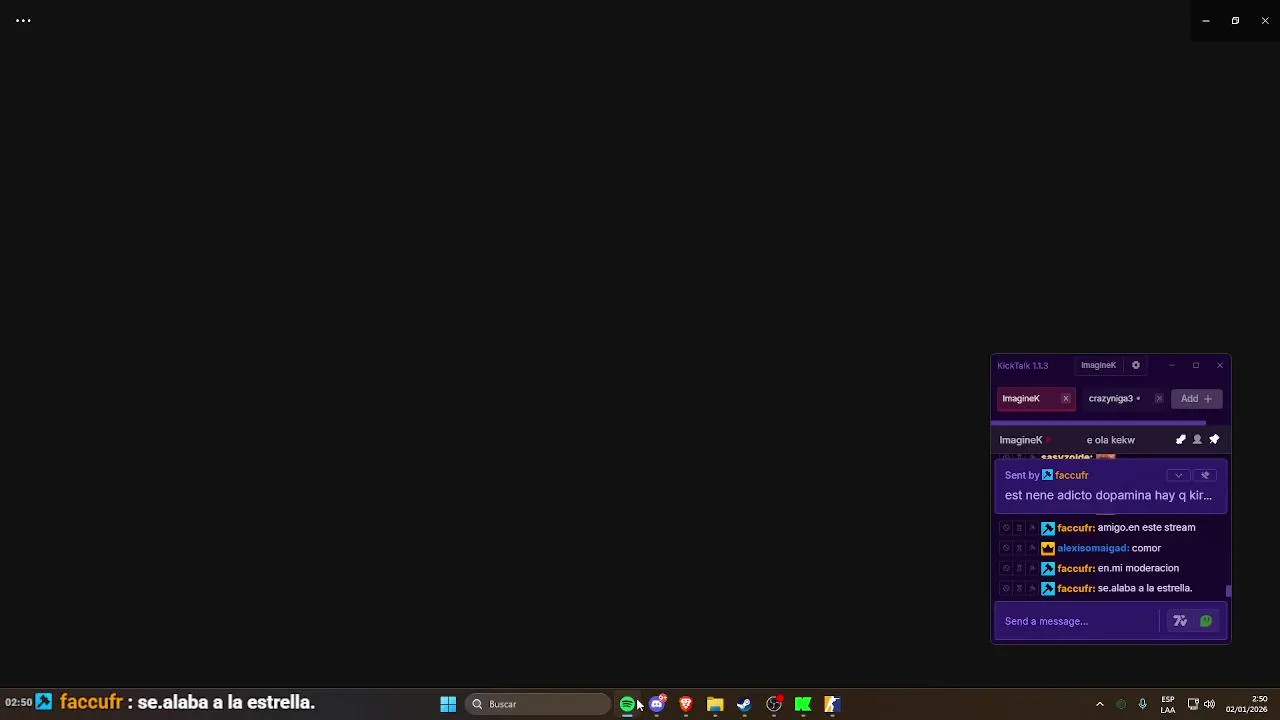Close the crazyniga3 chat tab
This screenshot has width=1280, height=720.
tap(1159, 398)
